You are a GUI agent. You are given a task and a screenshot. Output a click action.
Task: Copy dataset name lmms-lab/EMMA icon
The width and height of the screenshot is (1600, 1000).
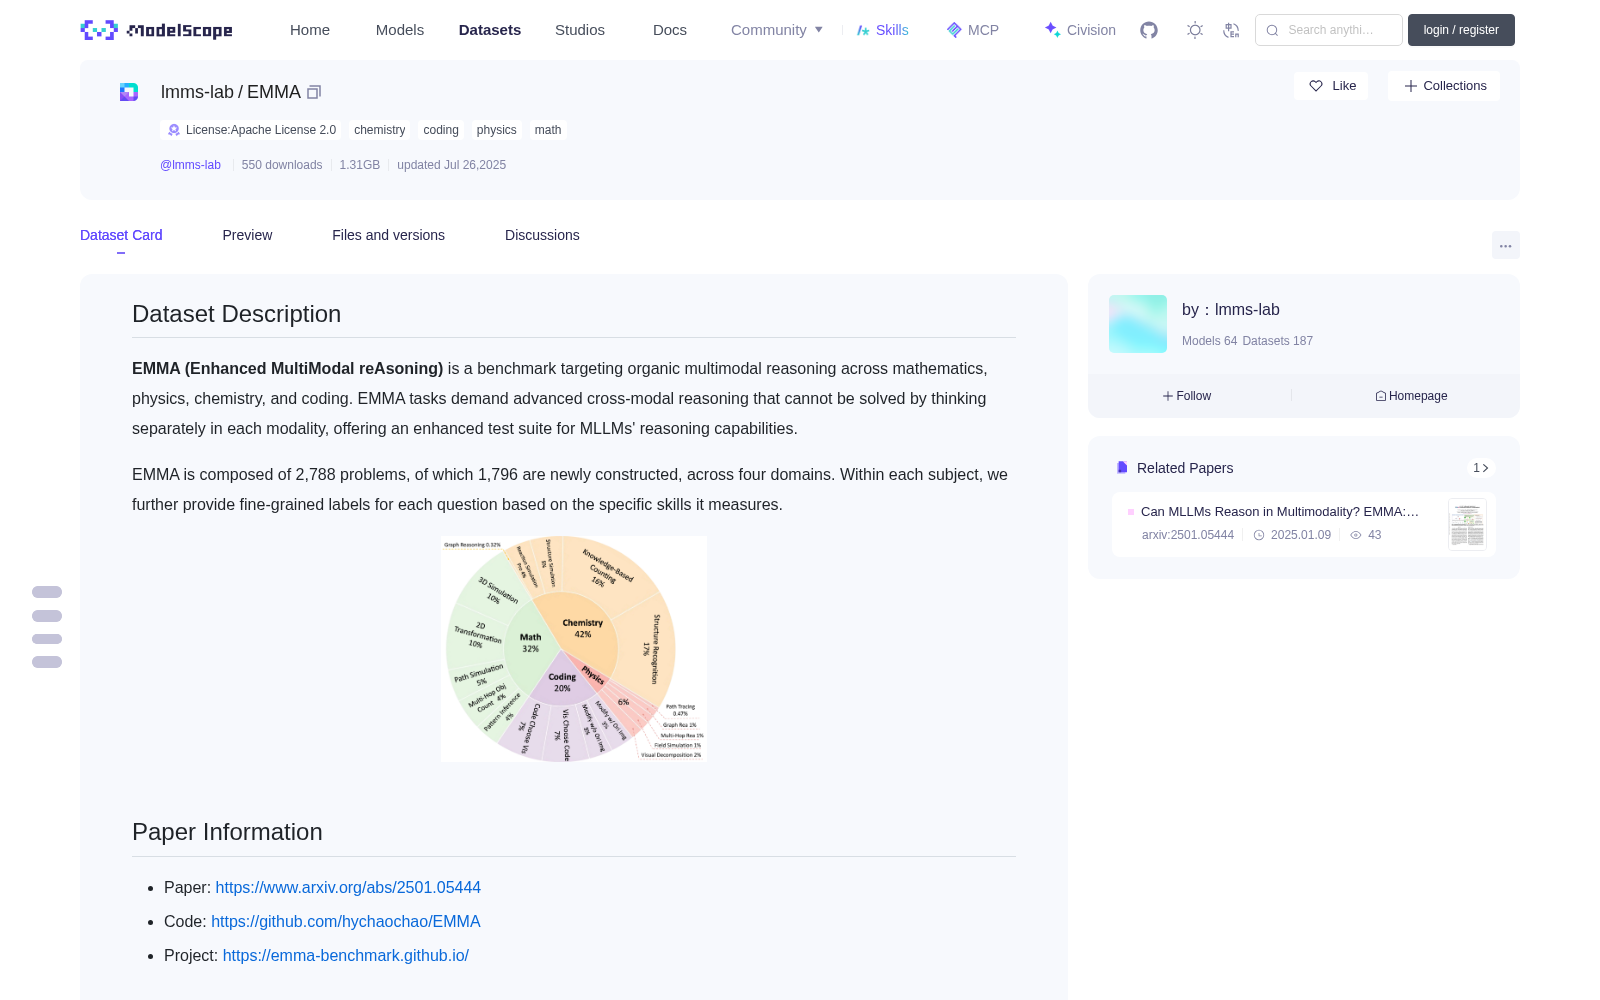click(x=314, y=92)
